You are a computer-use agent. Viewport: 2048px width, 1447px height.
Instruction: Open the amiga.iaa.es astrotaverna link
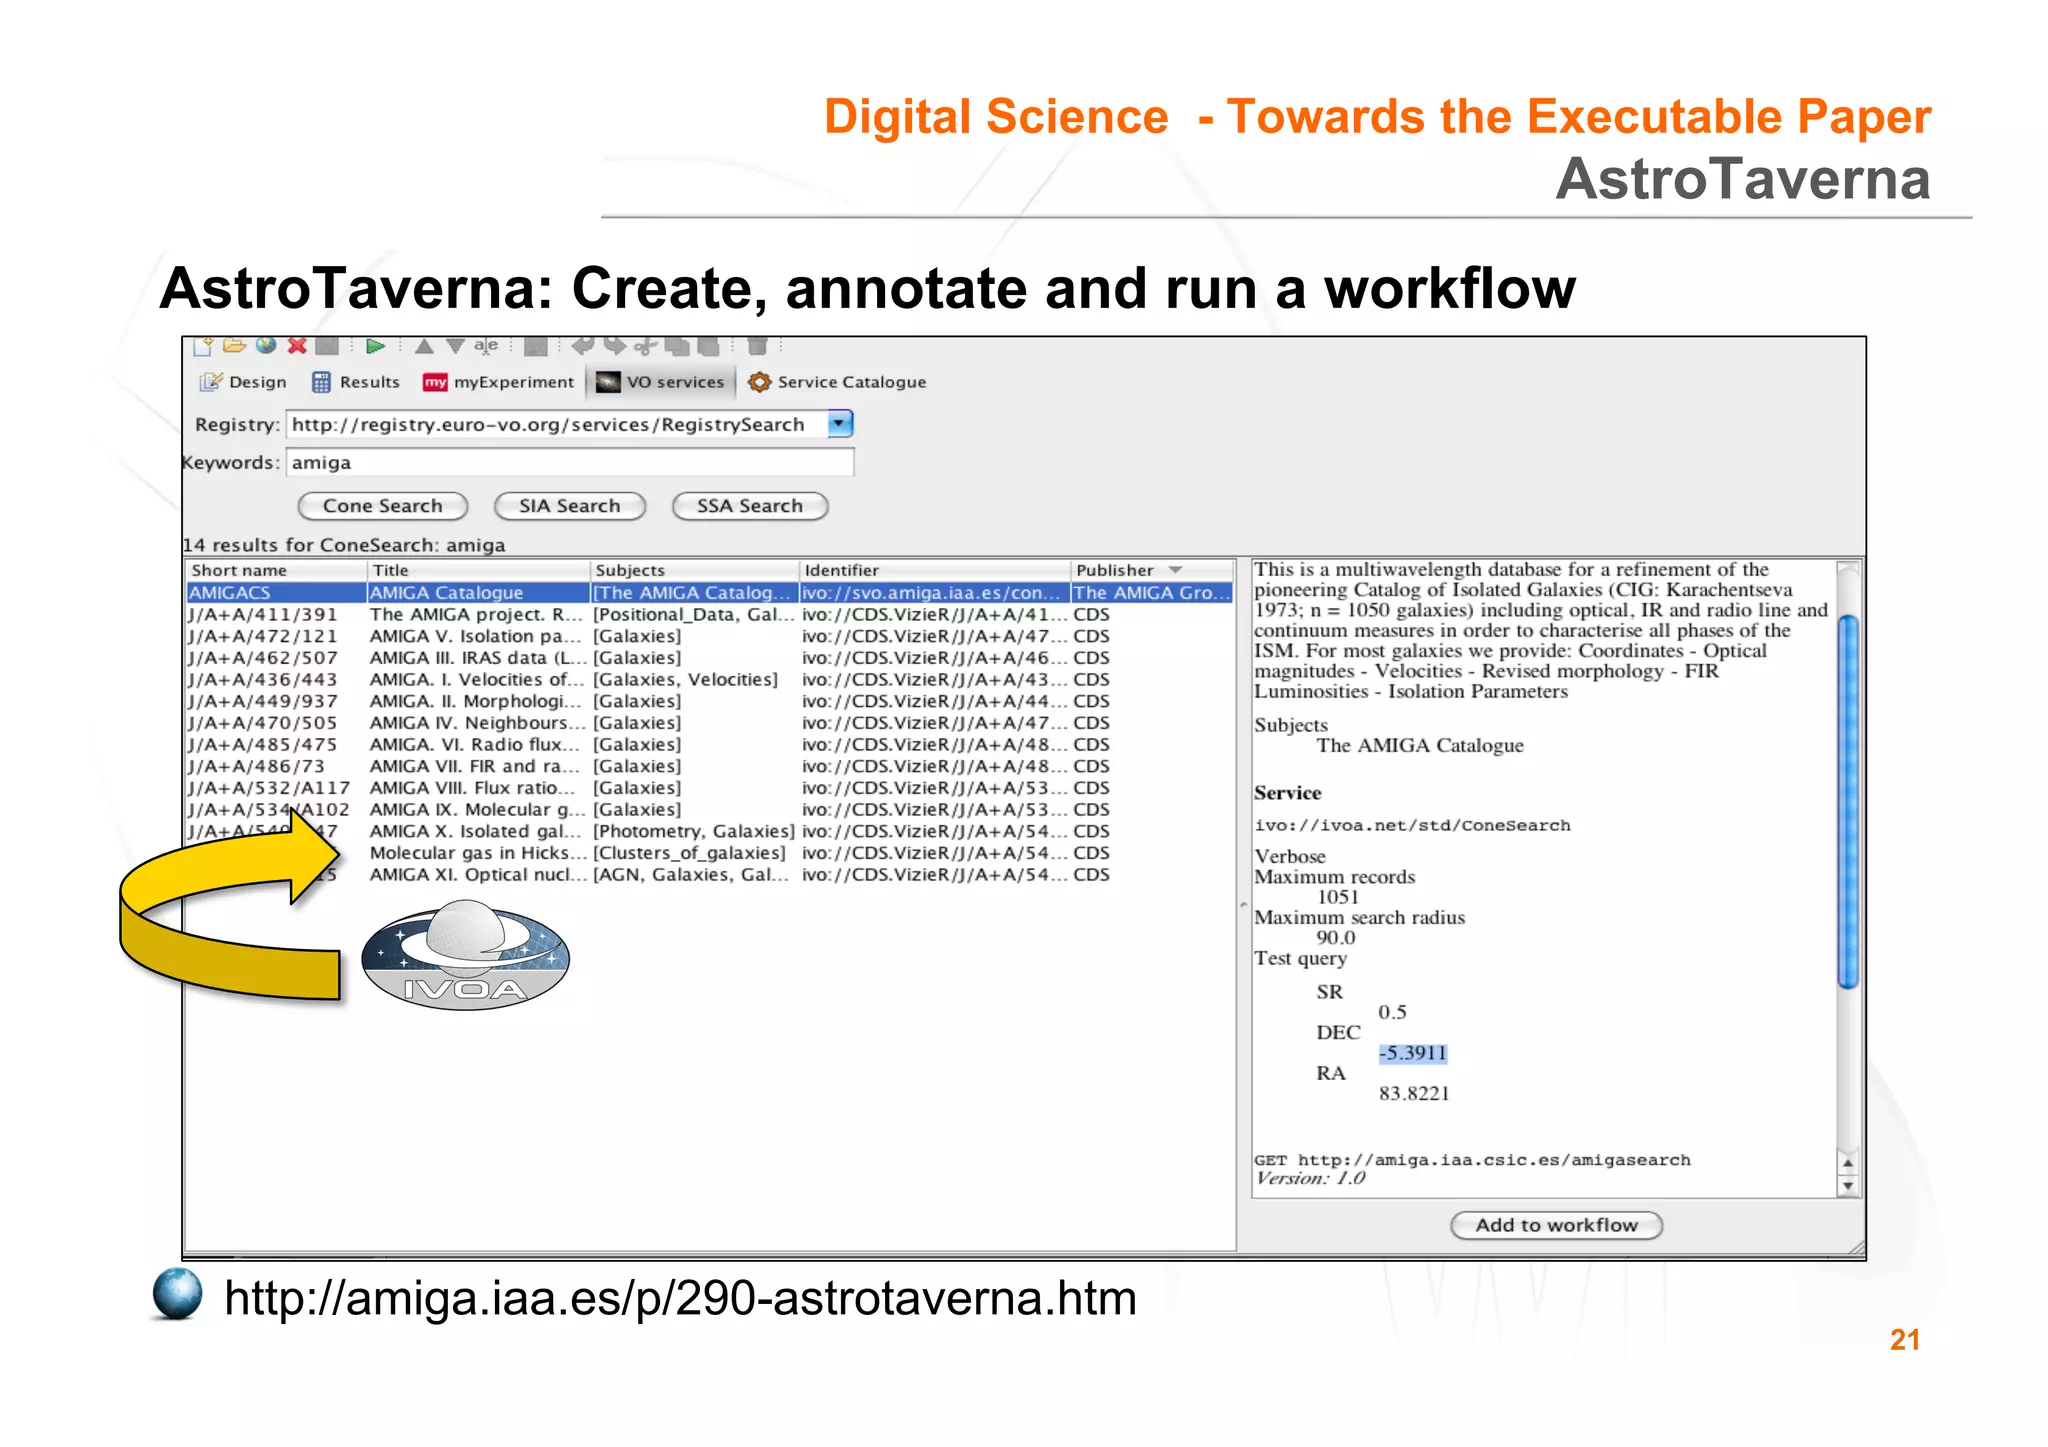click(680, 1299)
